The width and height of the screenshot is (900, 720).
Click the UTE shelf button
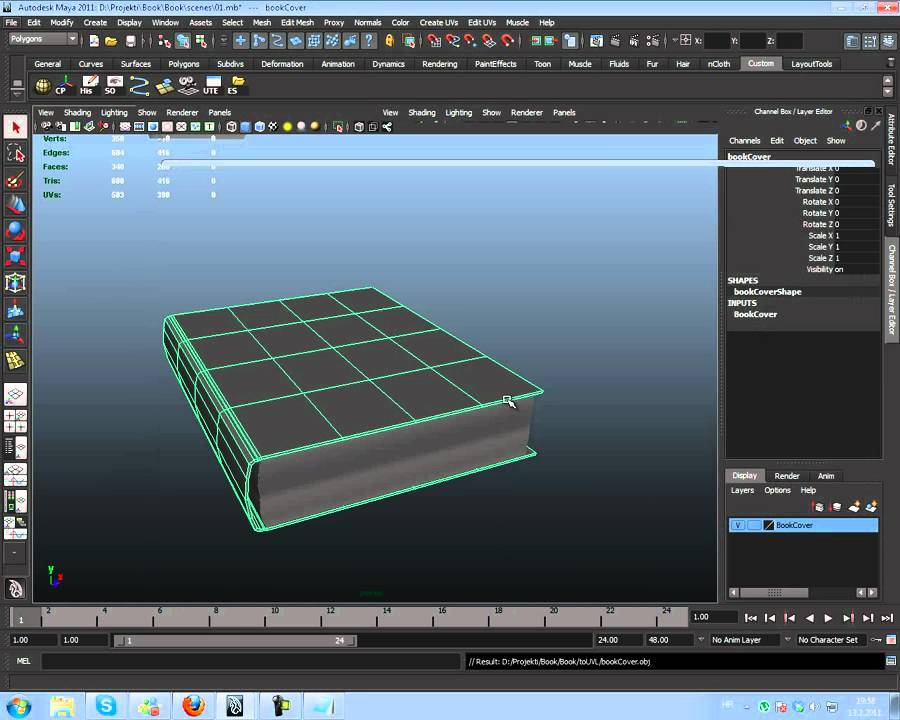pyautogui.click(x=211, y=85)
